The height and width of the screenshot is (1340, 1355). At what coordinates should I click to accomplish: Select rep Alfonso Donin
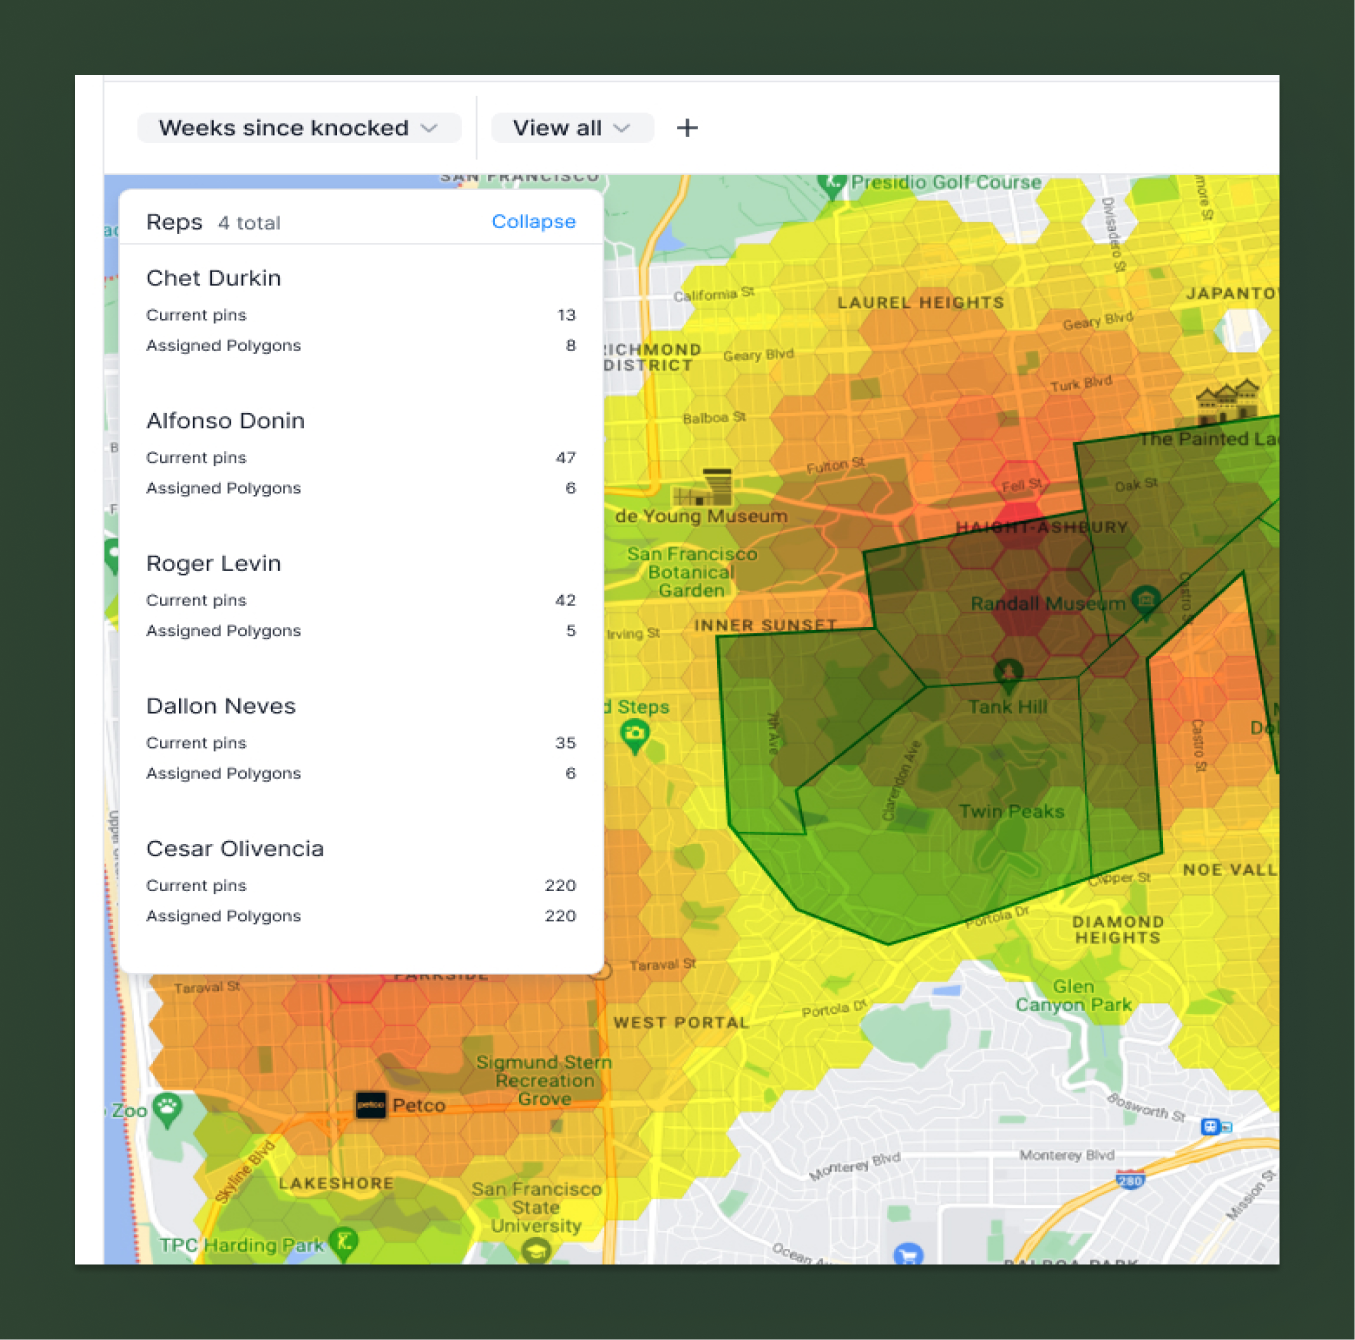(x=225, y=421)
